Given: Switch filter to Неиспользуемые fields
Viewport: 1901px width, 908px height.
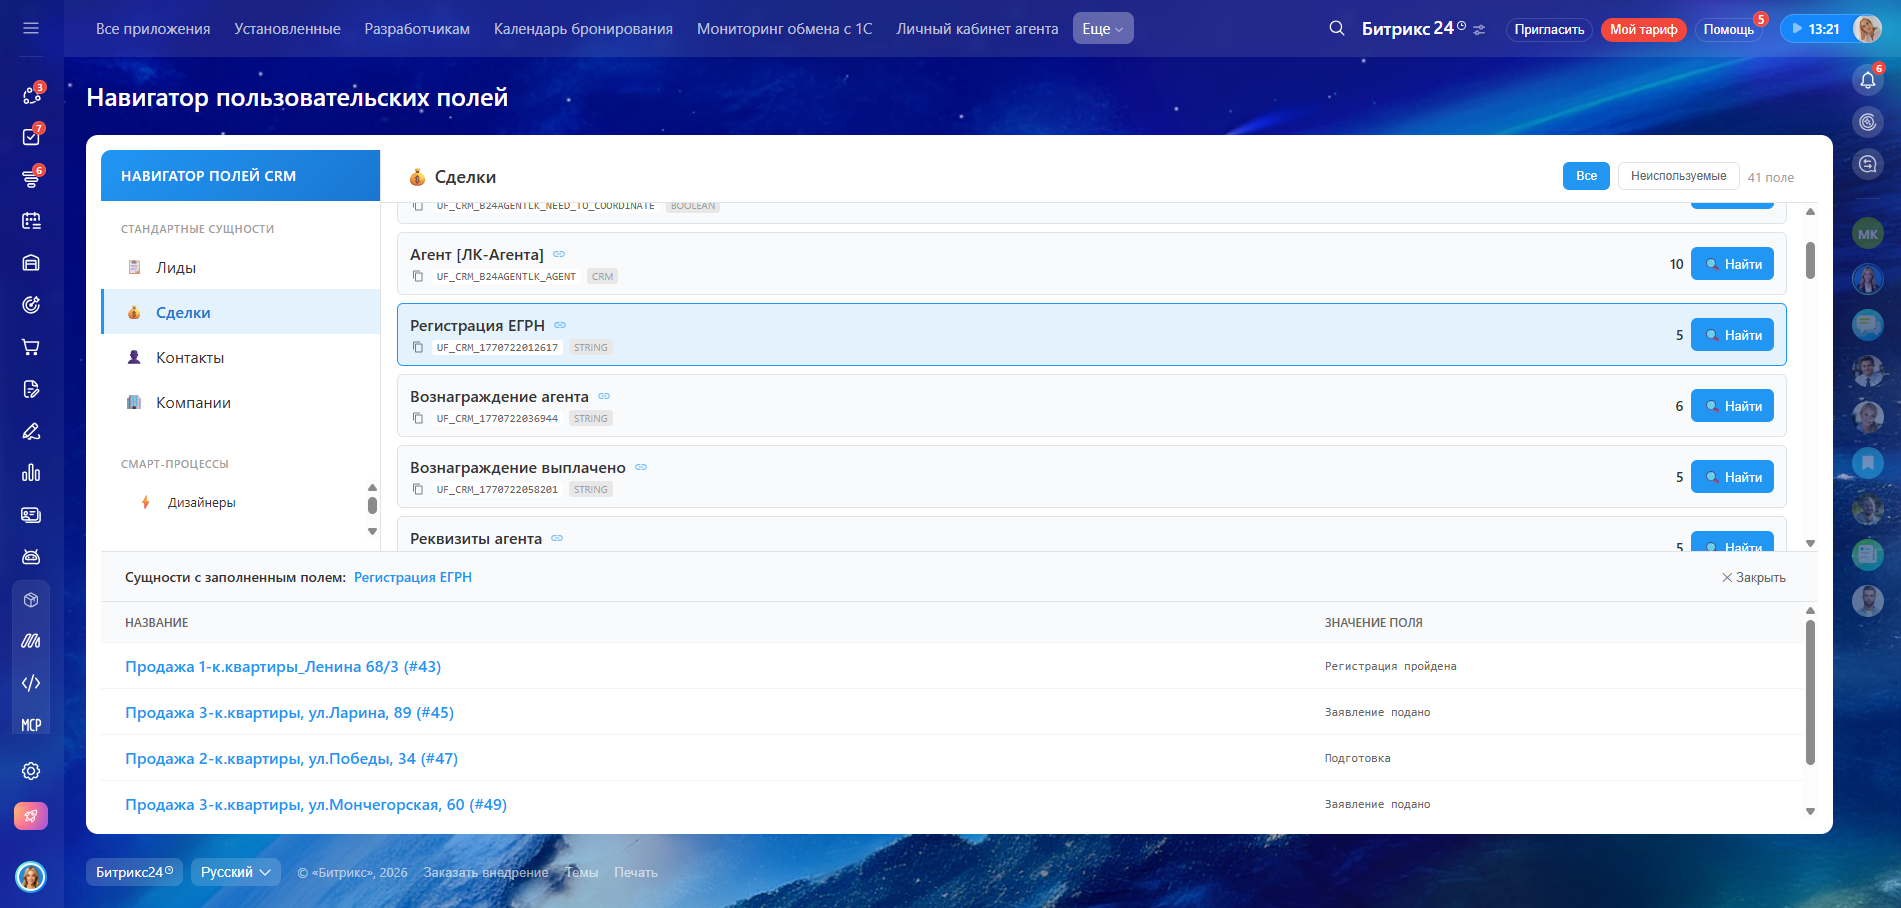Looking at the screenshot, I should pyautogui.click(x=1678, y=176).
